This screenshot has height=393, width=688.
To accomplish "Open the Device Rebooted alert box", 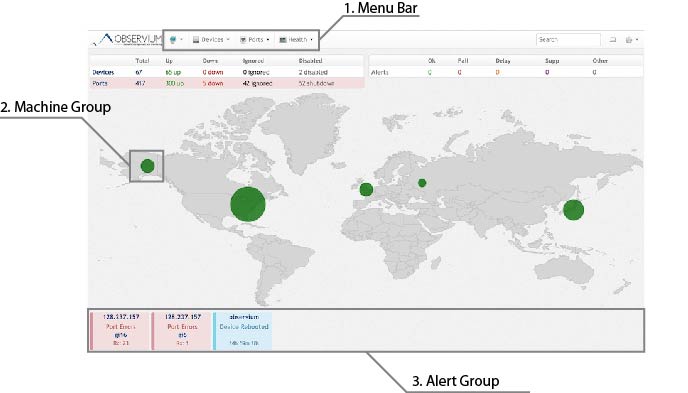I will pos(243,331).
